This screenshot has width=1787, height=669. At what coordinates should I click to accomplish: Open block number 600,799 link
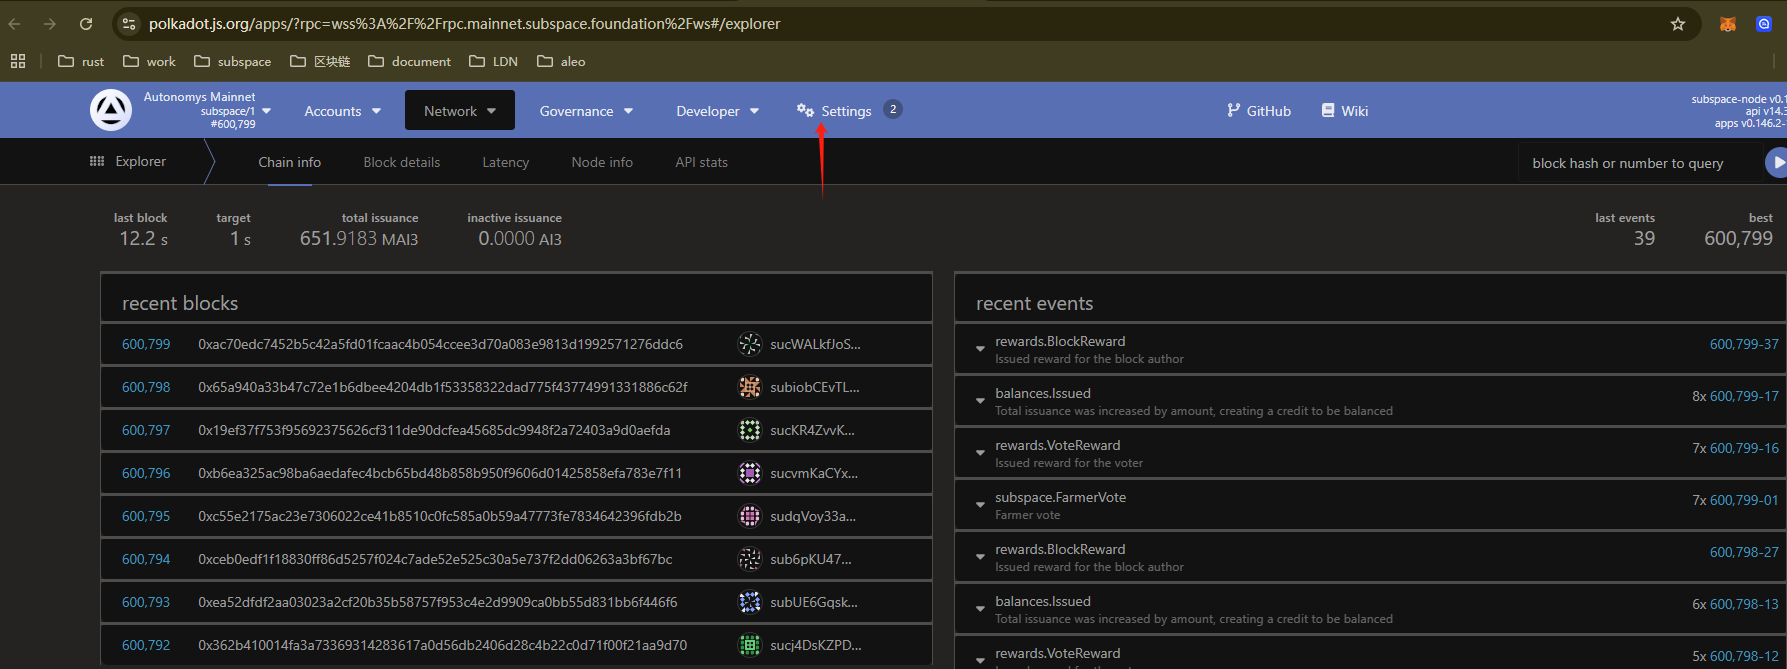(146, 344)
